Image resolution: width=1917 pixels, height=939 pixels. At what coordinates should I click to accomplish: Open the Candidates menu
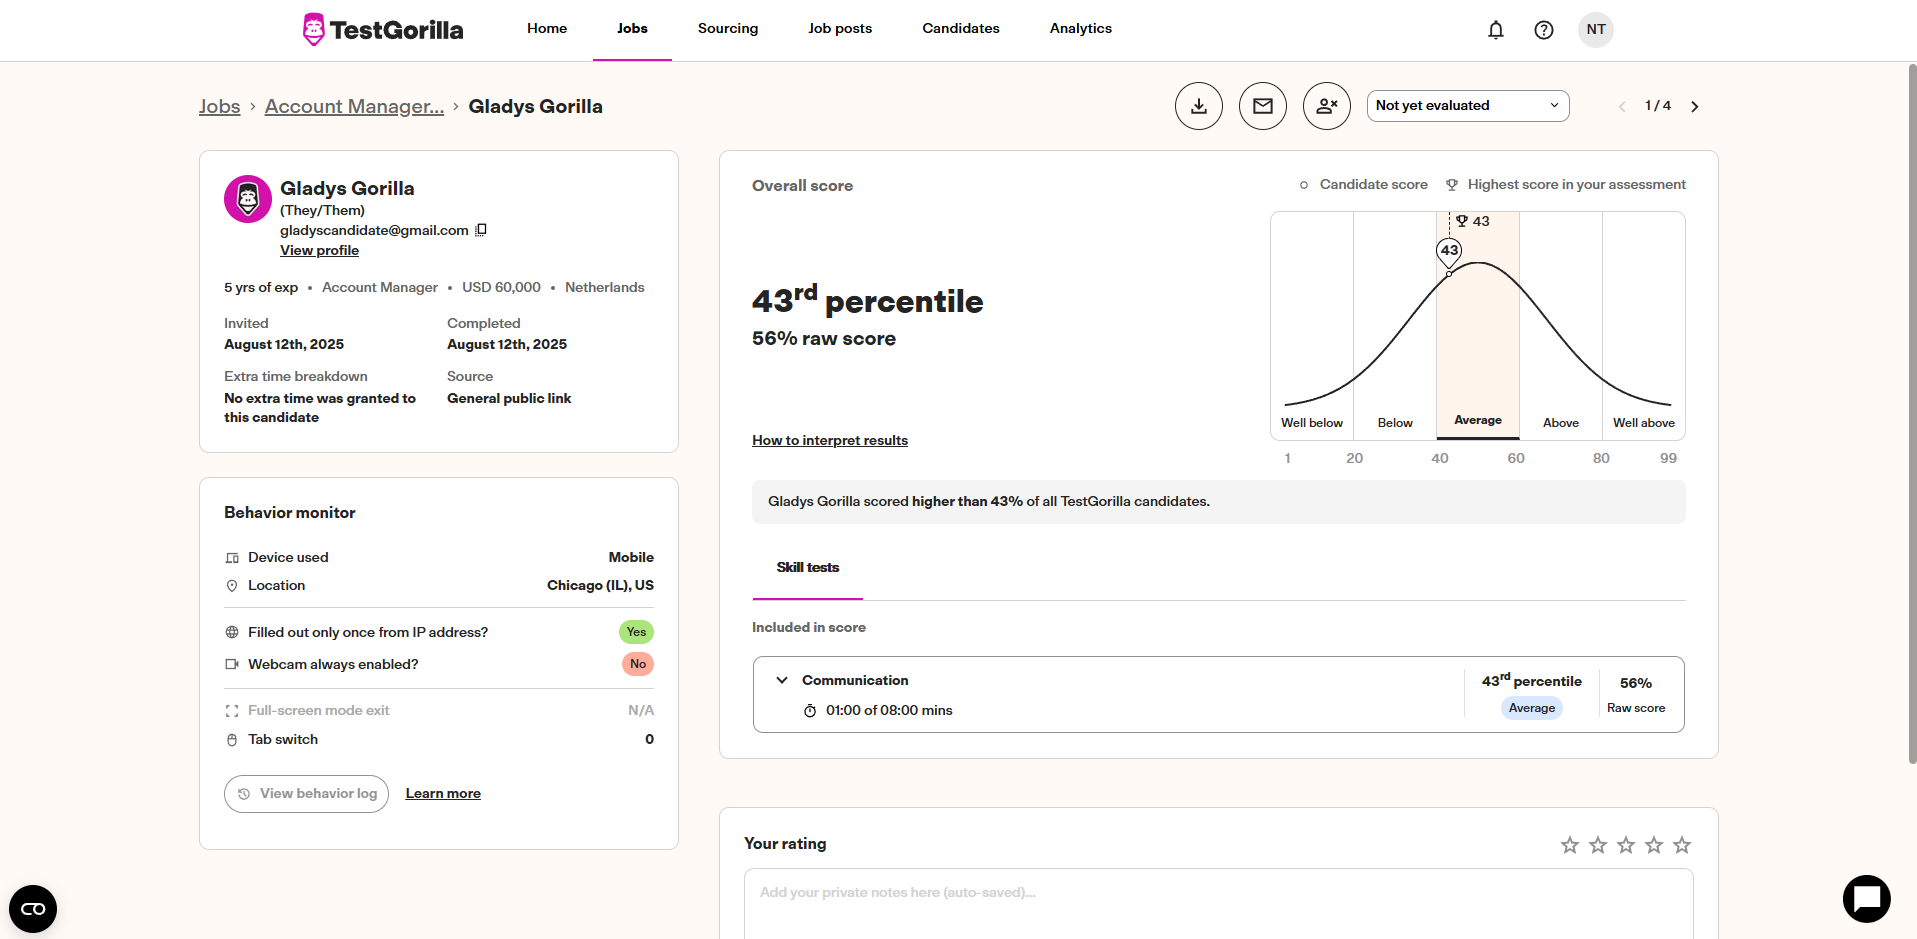coord(960,29)
